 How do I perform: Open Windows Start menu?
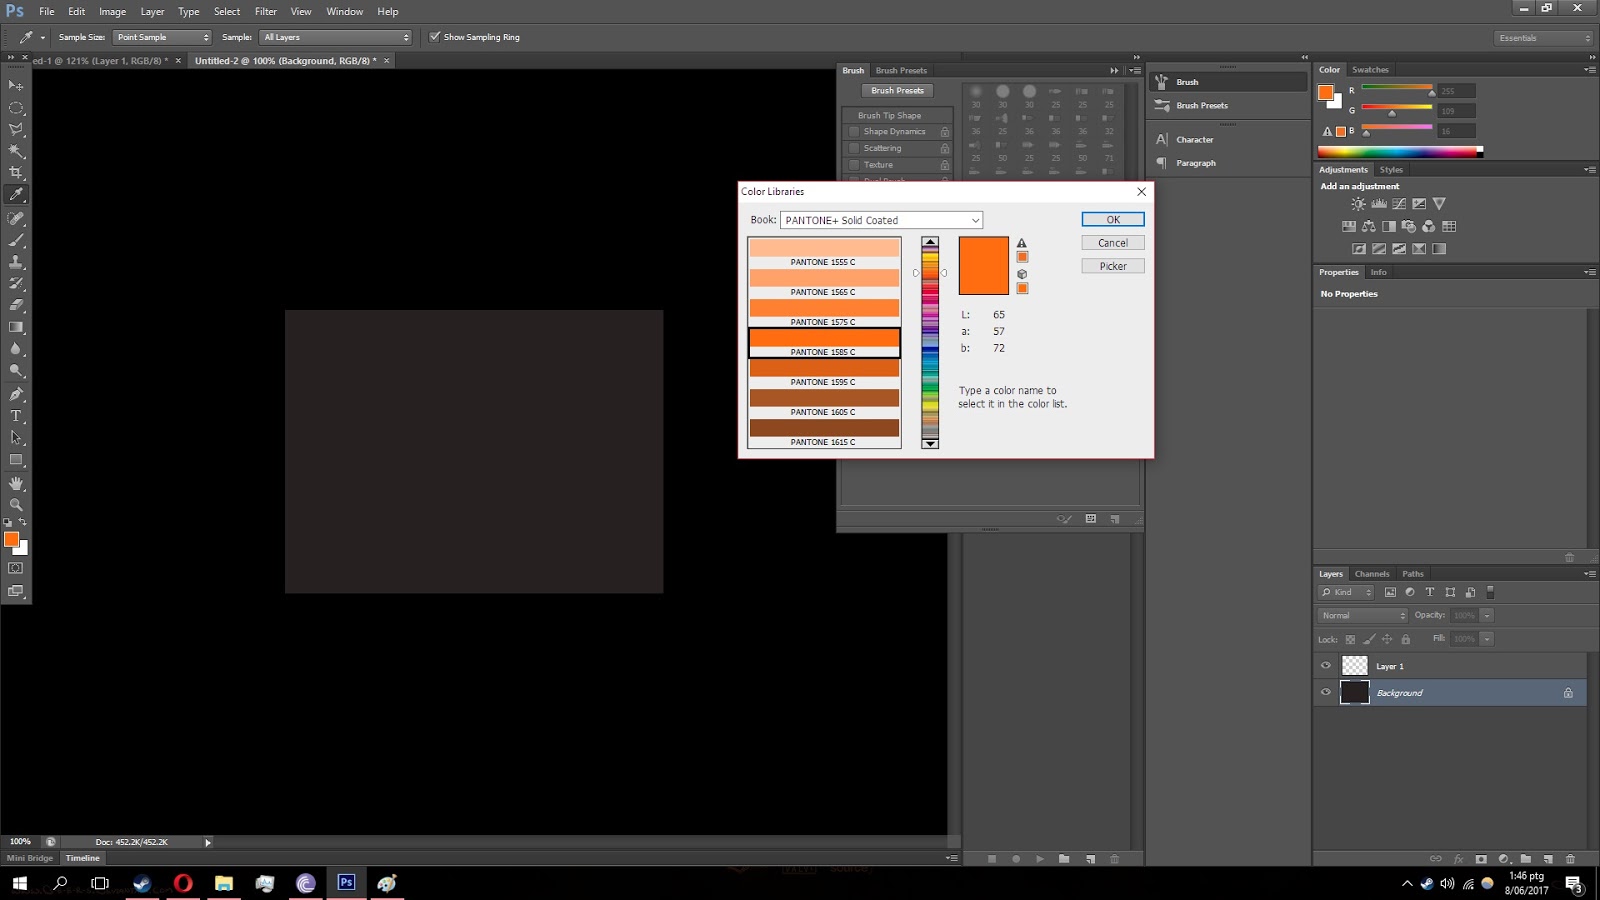[19, 883]
